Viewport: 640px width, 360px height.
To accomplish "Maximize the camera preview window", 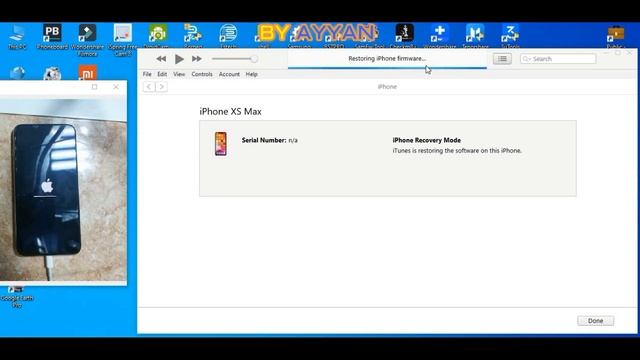I will point(94,87).
